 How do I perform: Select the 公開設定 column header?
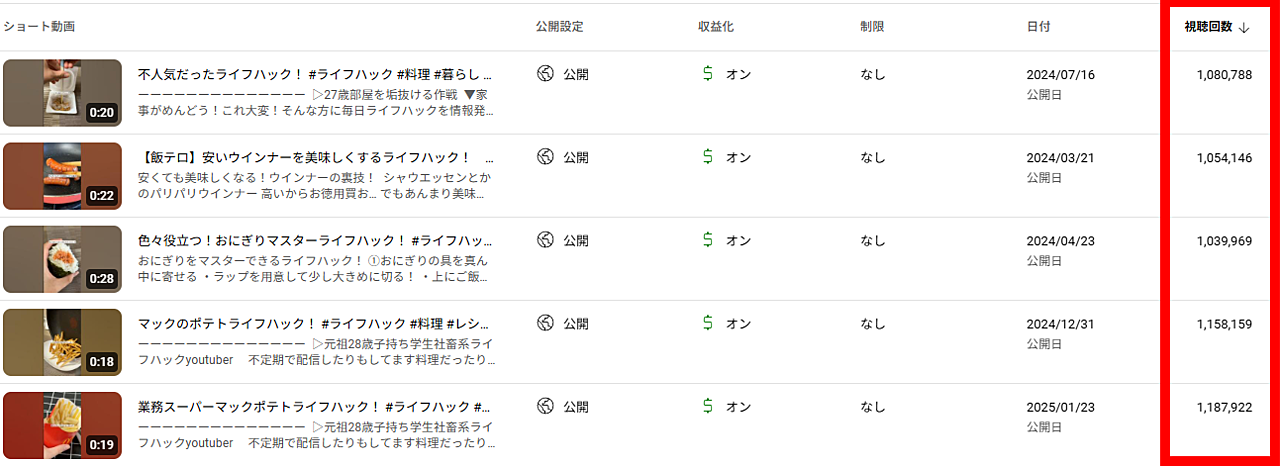(x=559, y=27)
